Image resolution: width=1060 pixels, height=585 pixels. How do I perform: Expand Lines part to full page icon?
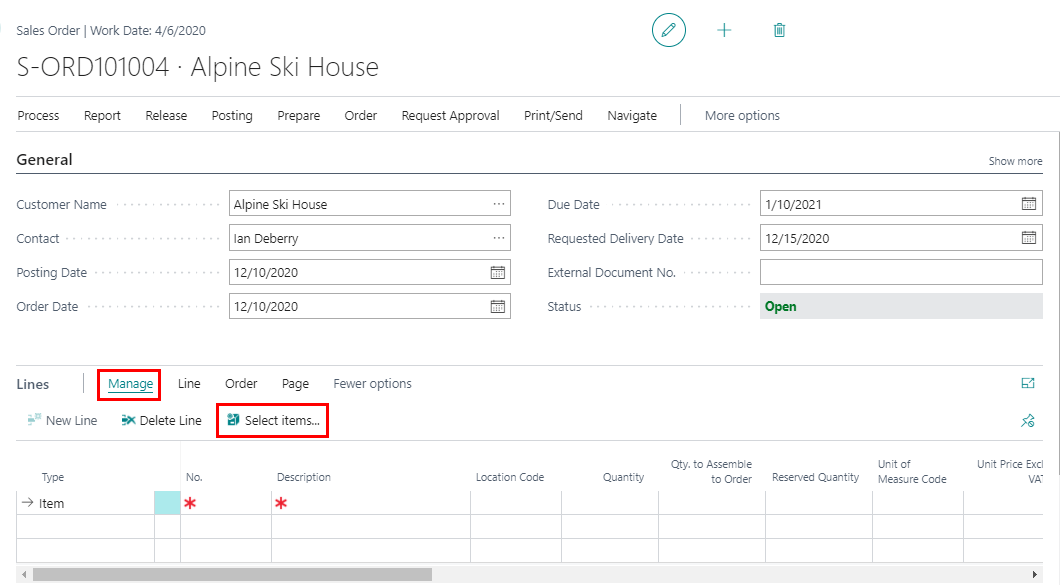pyautogui.click(x=1028, y=383)
